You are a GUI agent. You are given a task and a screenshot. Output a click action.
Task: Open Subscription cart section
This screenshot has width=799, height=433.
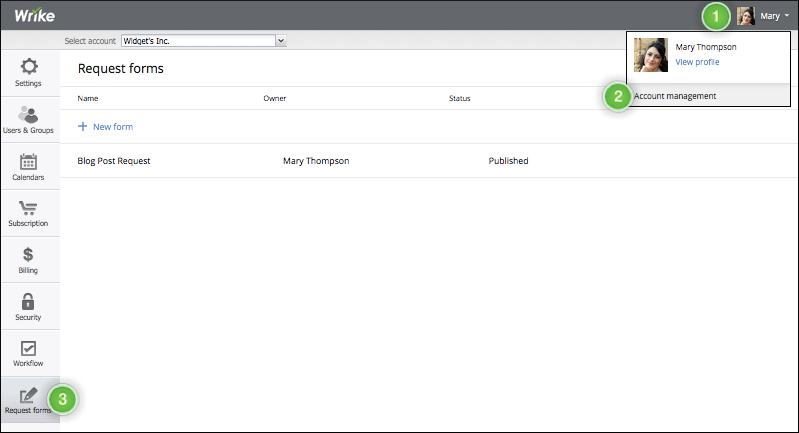pyautogui.click(x=29, y=213)
